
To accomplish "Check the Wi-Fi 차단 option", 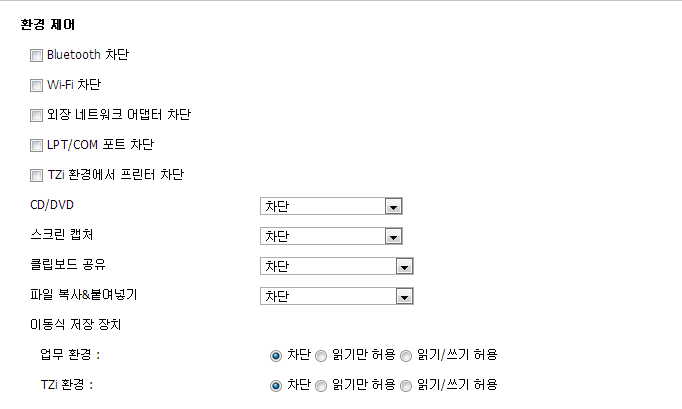I will point(37,85).
